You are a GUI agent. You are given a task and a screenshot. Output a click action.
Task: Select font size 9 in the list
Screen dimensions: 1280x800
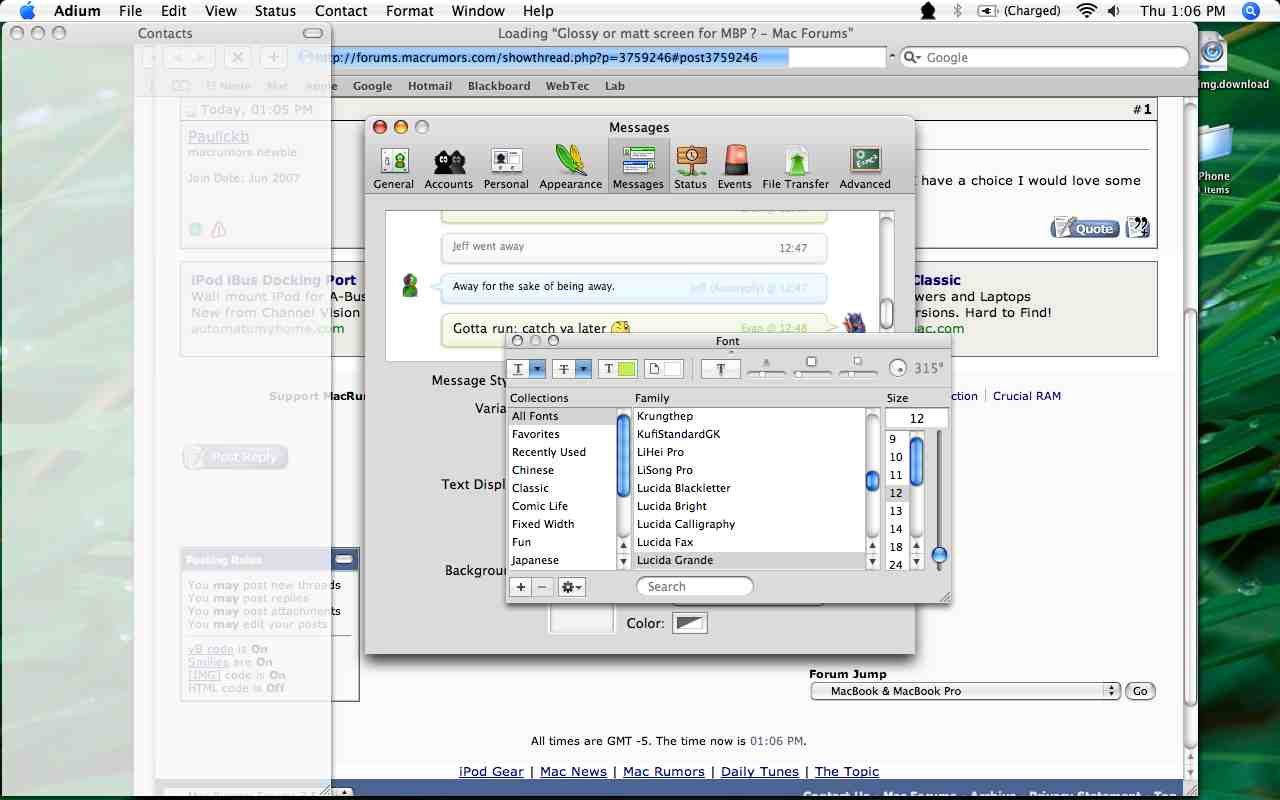click(x=897, y=439)
